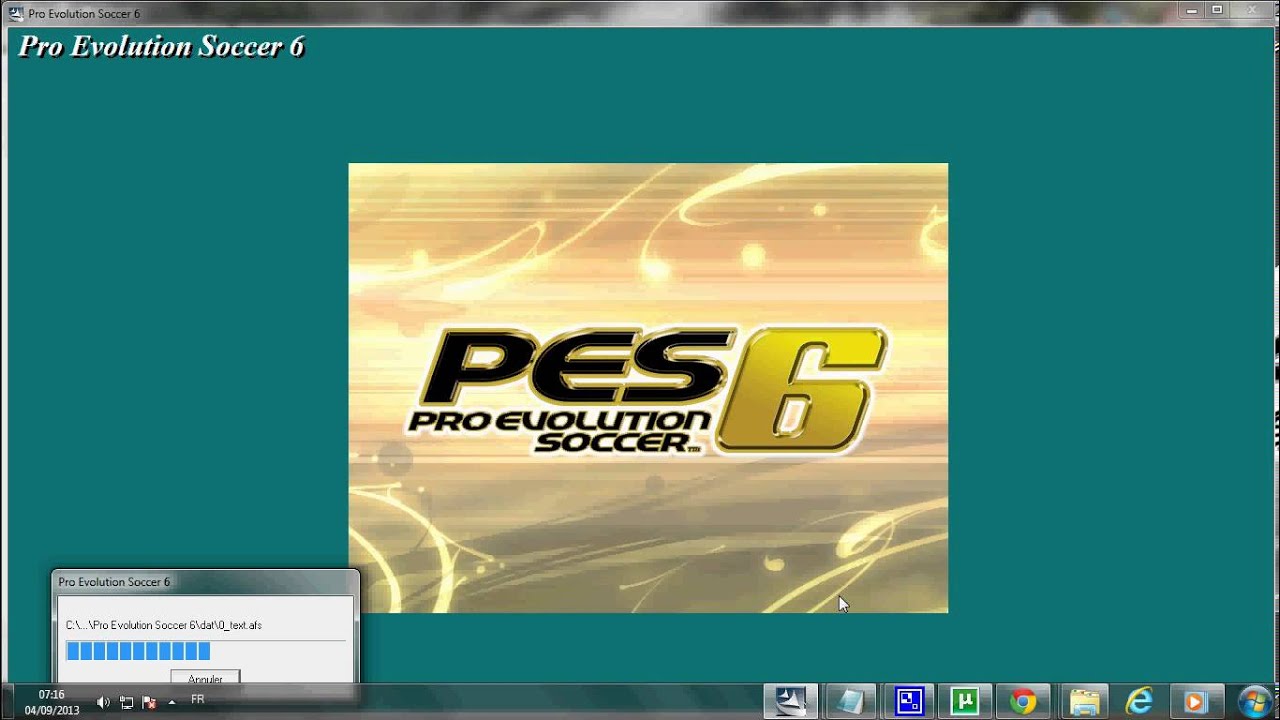Click the network tray icon

(x=126, y=702)
